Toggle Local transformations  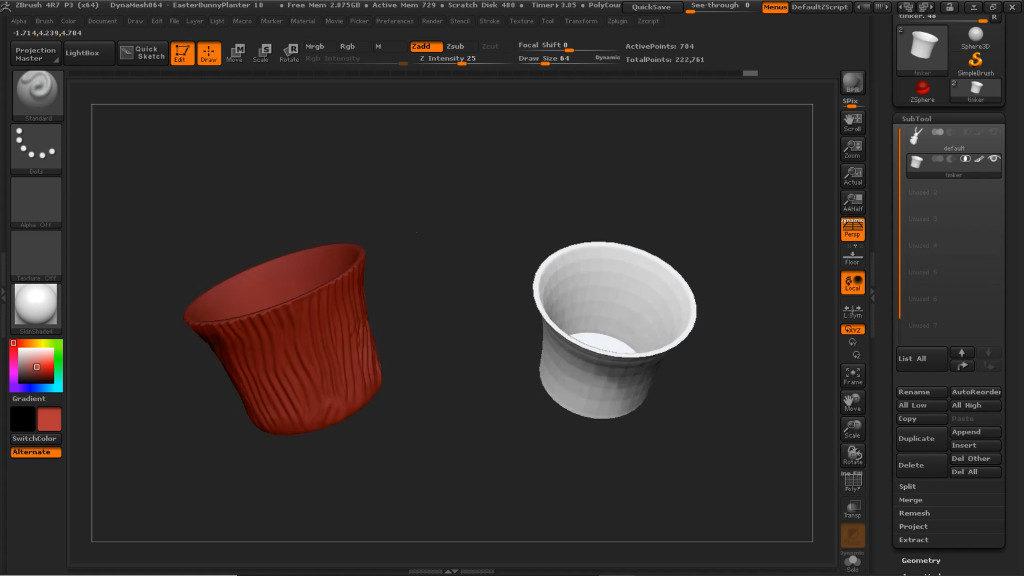click(852, 283)
